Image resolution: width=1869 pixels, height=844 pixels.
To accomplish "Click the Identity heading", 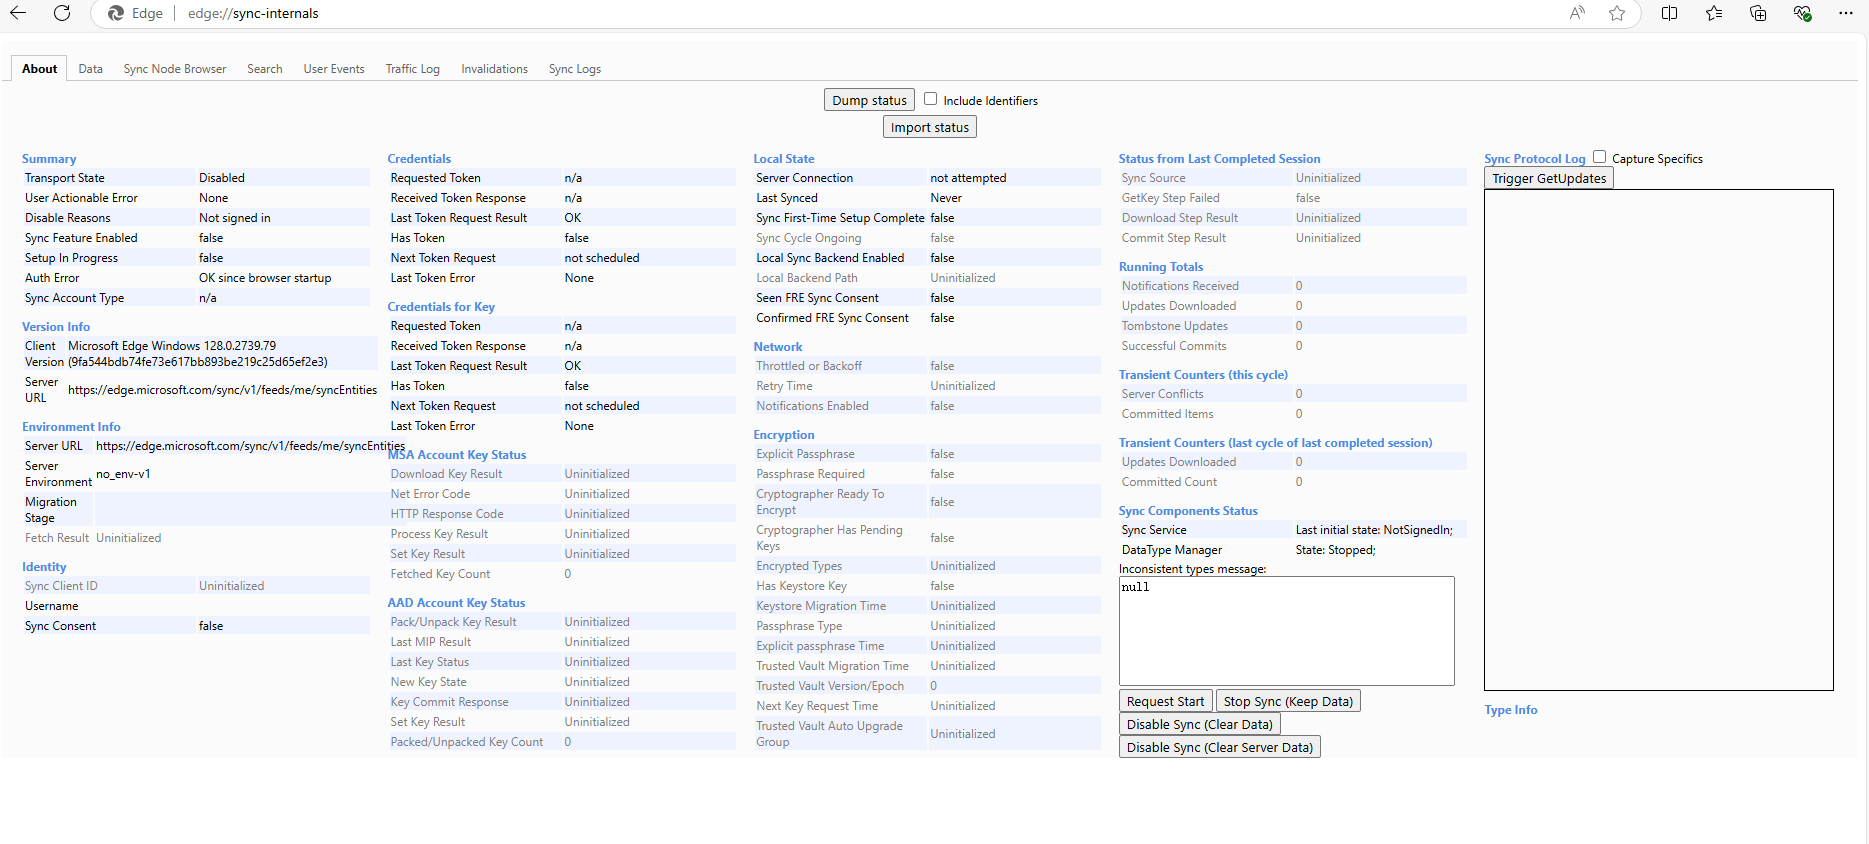I will tap(44, 566).
